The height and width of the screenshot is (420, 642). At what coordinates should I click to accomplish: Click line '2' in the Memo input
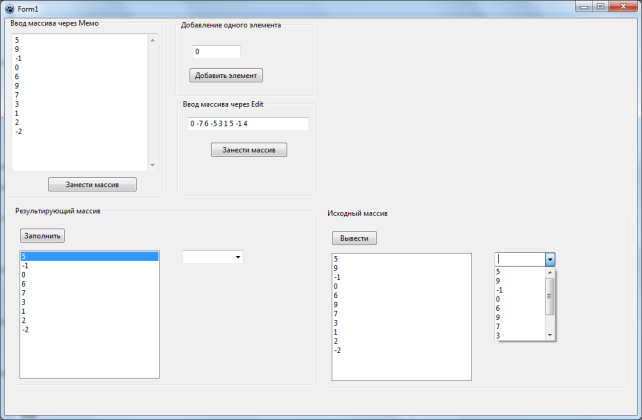[17, 122]
